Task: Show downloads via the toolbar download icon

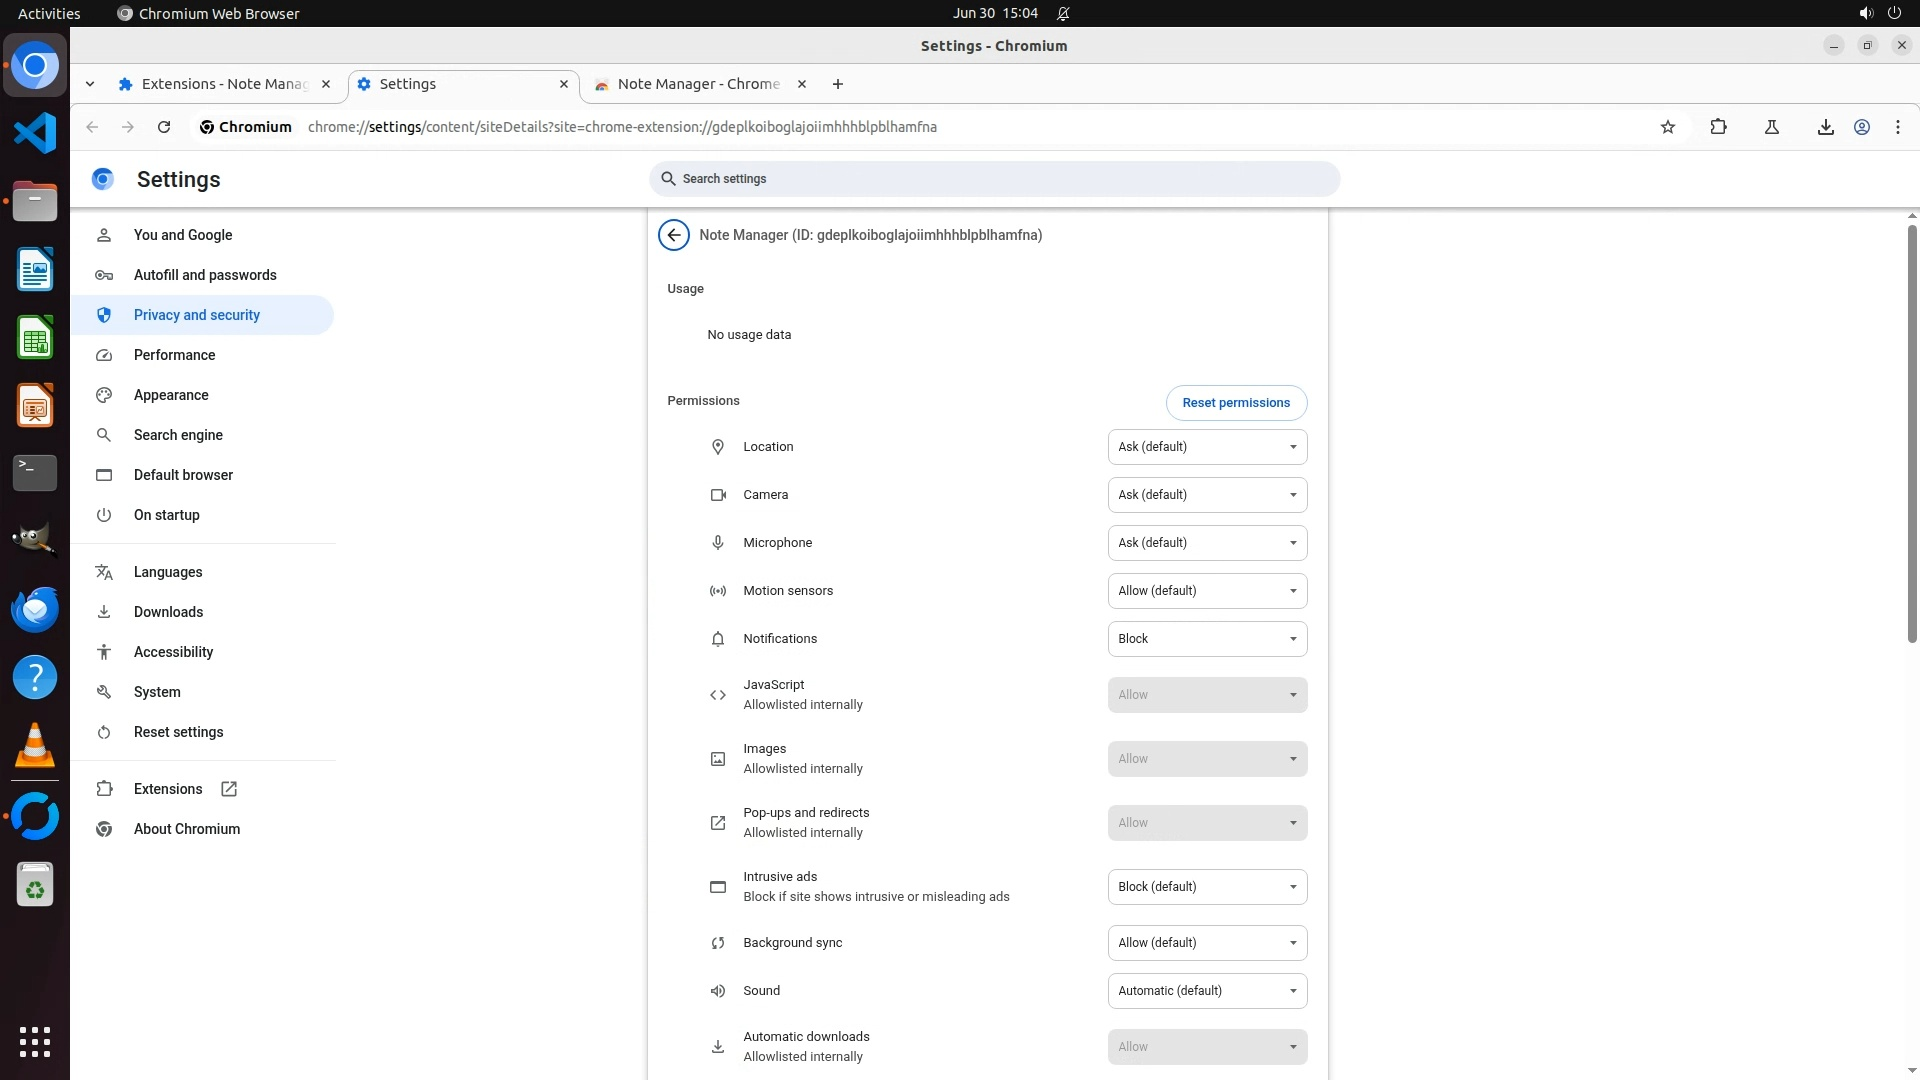Action: click(1825, 127)
